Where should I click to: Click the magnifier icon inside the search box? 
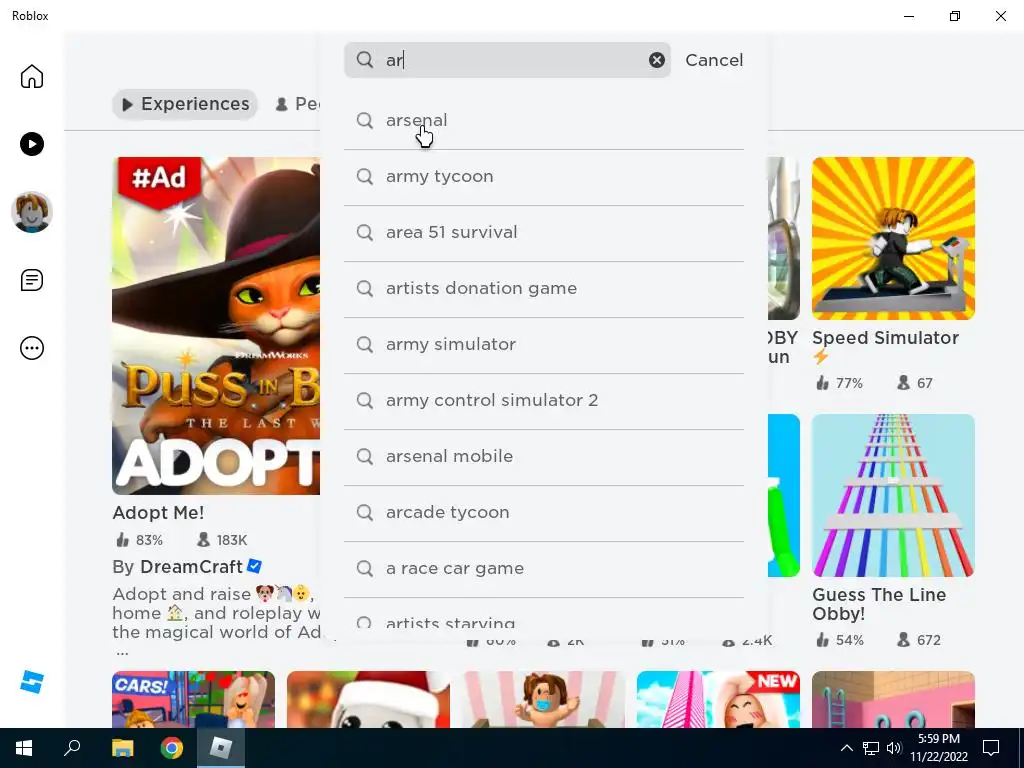point(364,60)
